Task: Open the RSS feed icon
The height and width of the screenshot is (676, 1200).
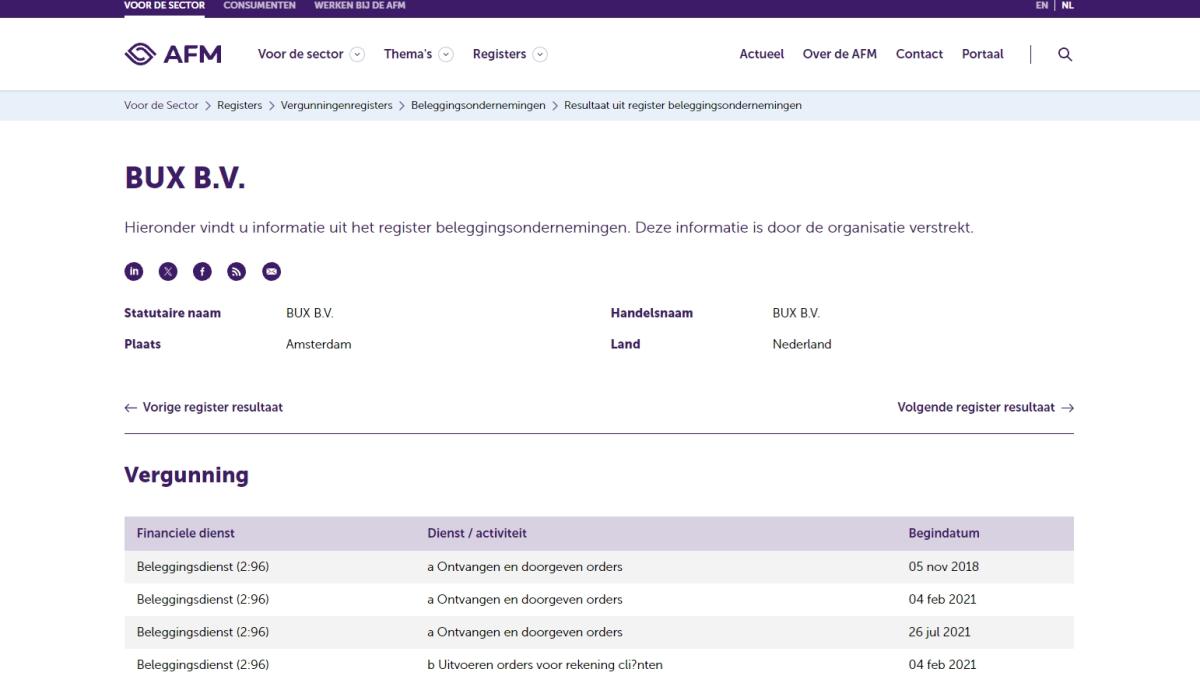Action: [x=237, y=271]
